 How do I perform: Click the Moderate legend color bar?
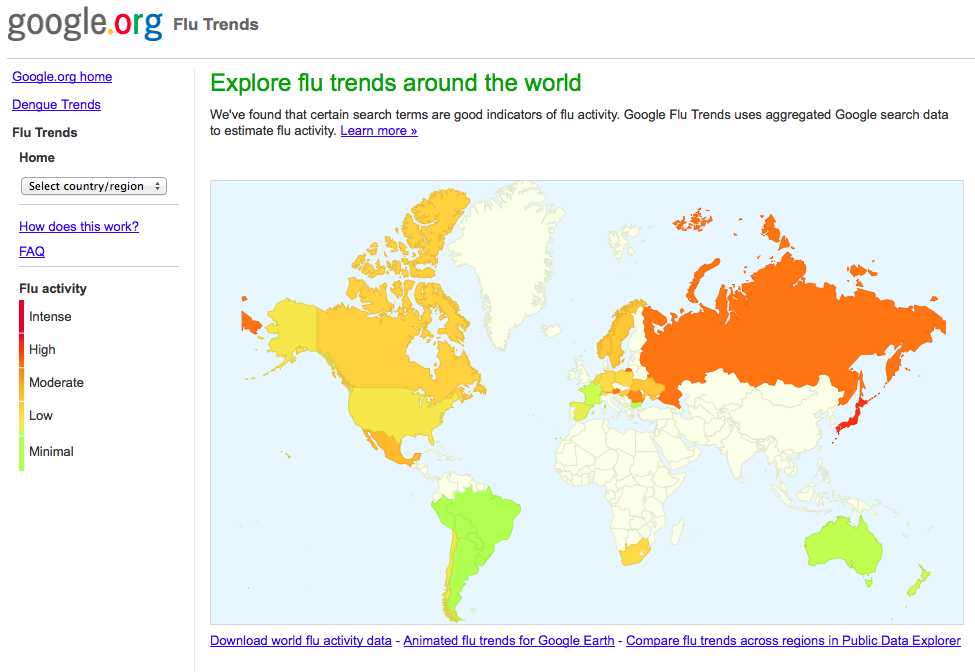tap(22, 383)
